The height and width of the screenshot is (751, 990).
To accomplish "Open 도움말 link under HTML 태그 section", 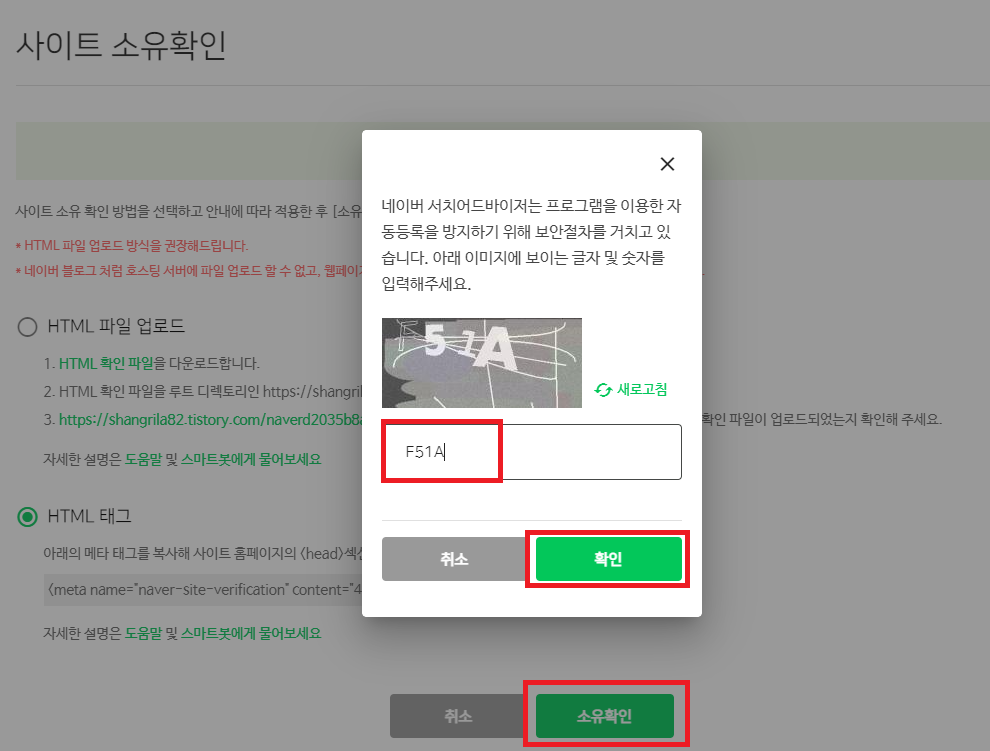I will [143, 633].
